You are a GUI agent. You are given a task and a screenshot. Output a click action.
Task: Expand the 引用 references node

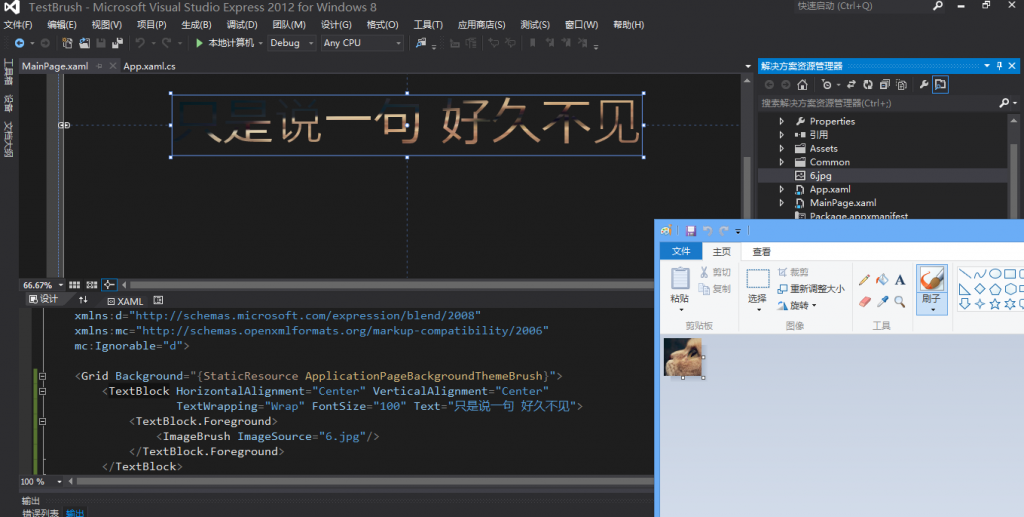(782, 135)
